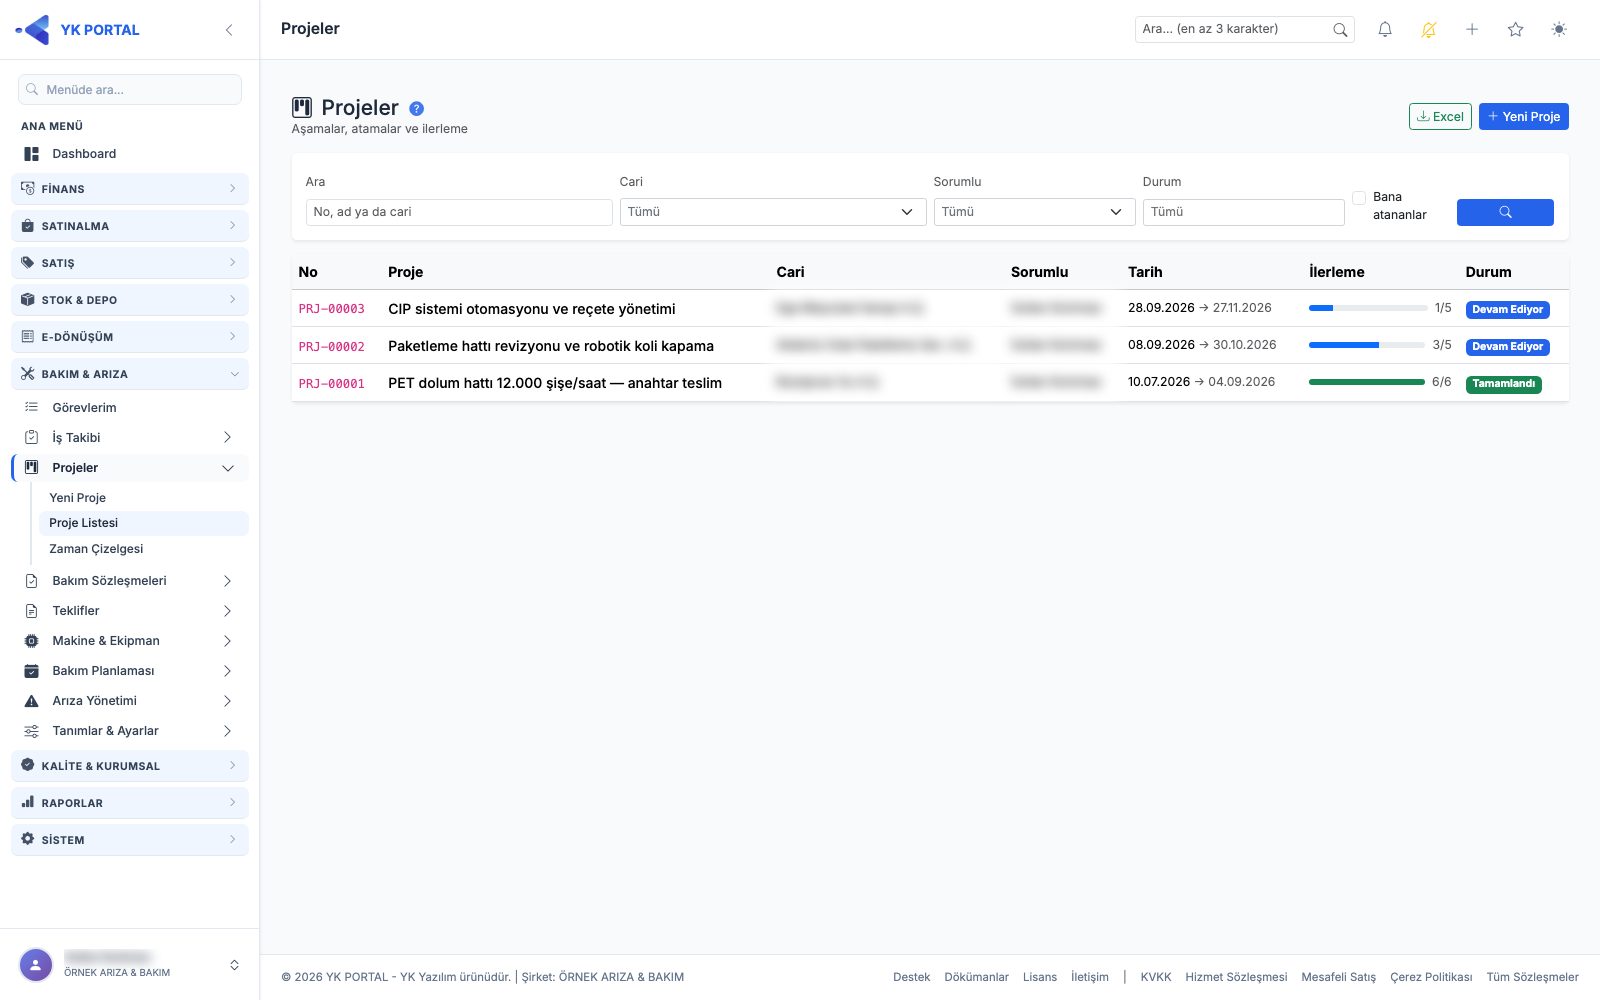
Task: Click the user avatar icon
Action: [36, 965]
